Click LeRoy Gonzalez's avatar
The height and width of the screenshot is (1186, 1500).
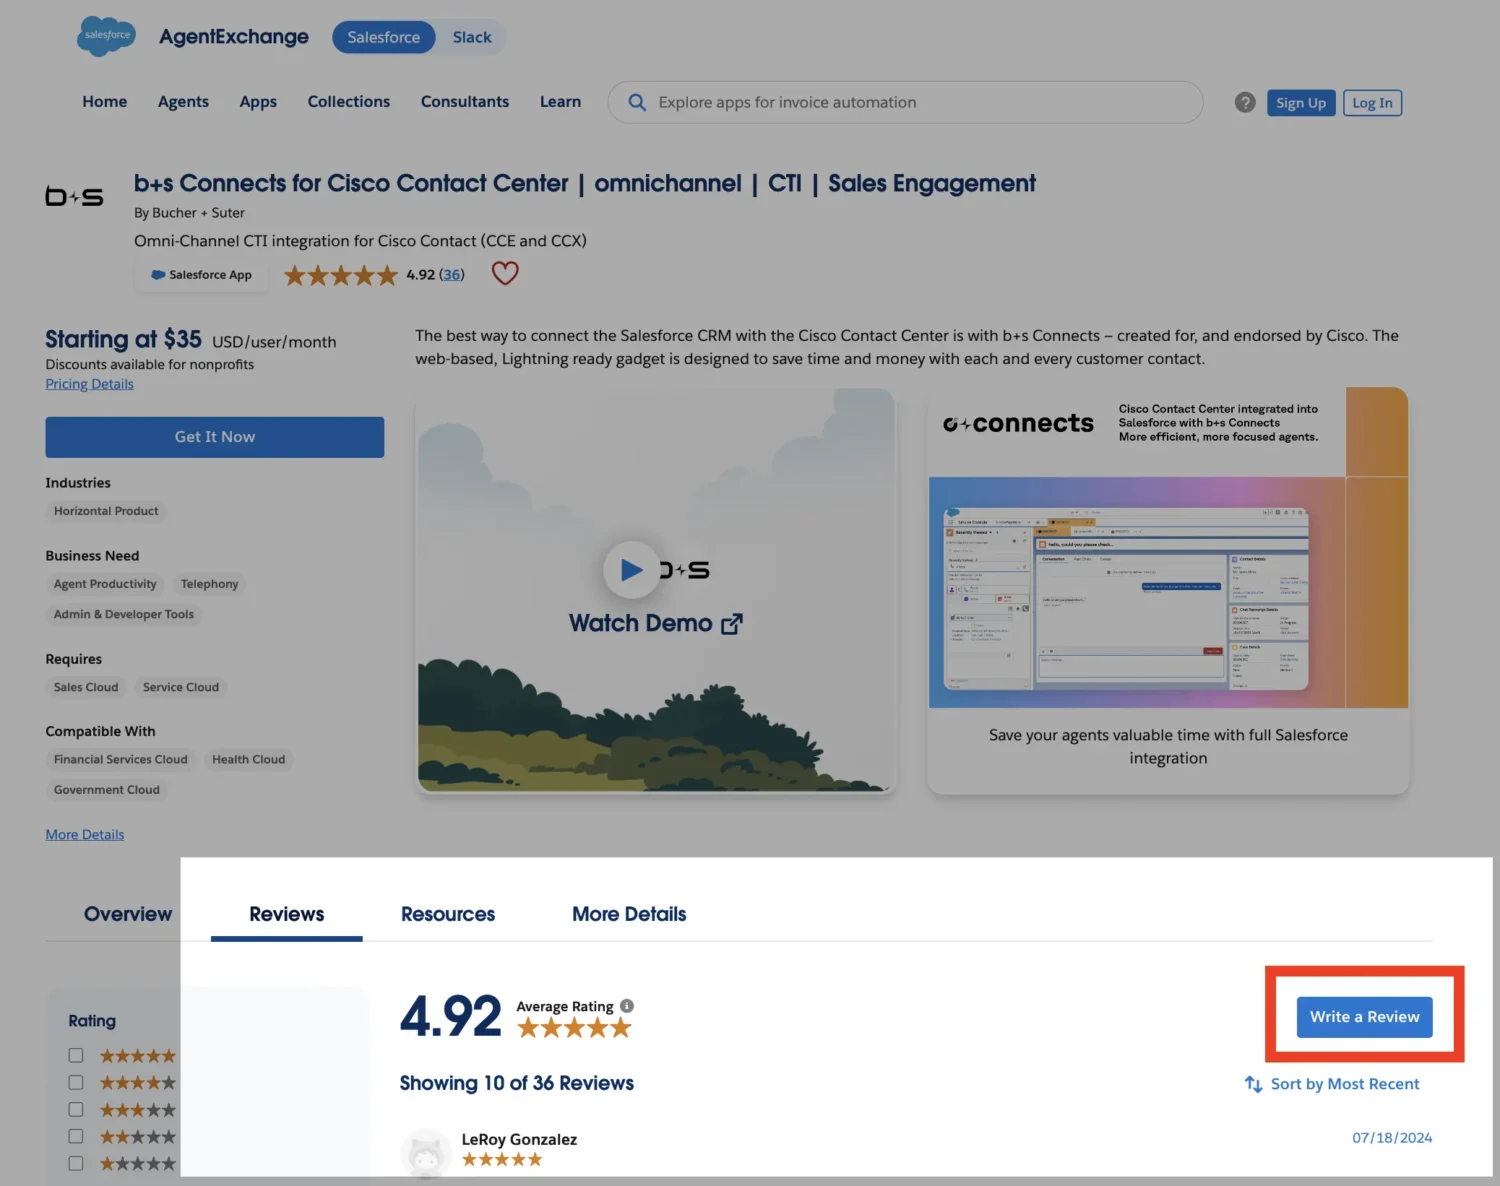[x=426, y=1153]
